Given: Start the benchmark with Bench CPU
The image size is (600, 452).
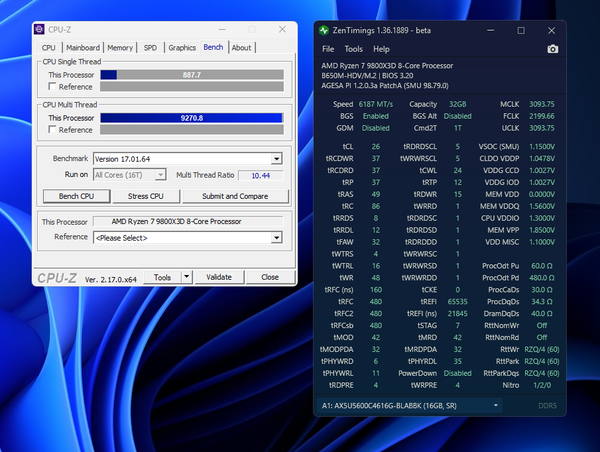Looking at the screenshot, I should (75, 196).
